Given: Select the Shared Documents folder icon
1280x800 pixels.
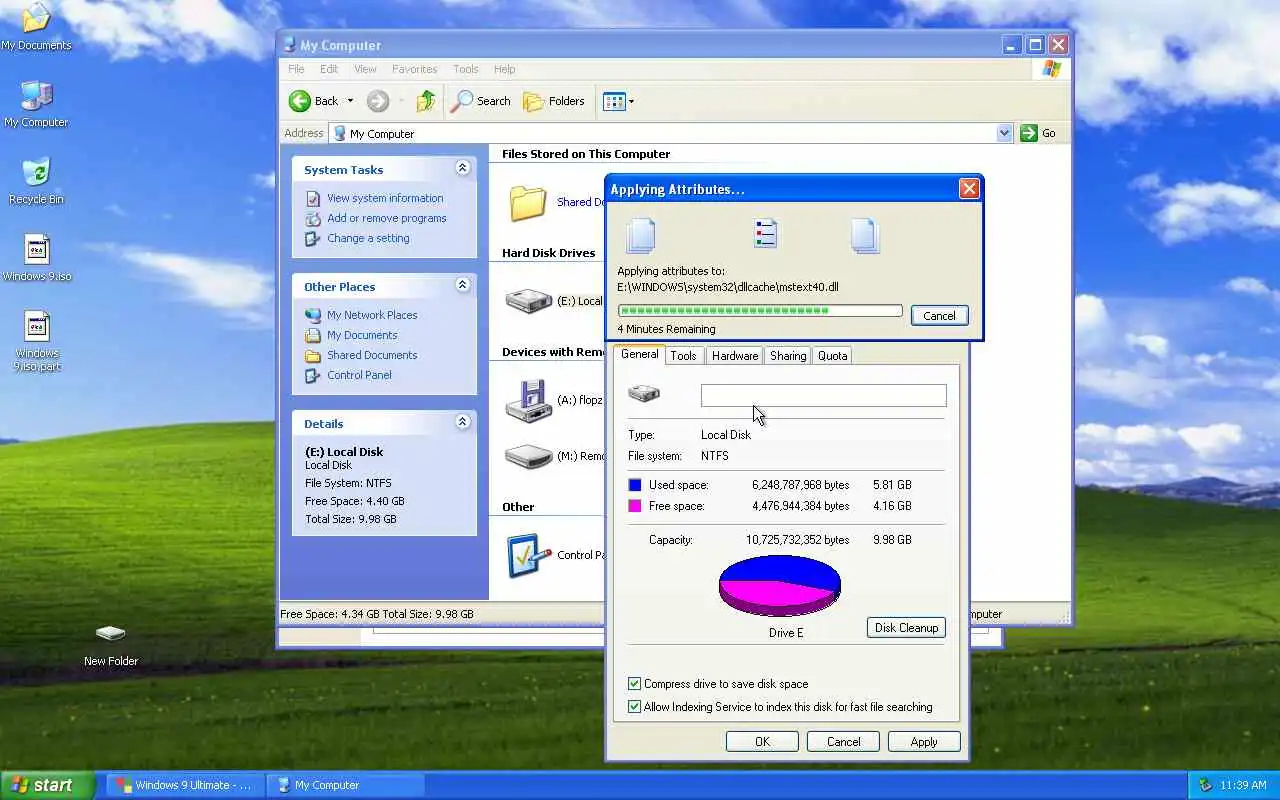Looking at the screenshot, I should [x=528, y=203].
